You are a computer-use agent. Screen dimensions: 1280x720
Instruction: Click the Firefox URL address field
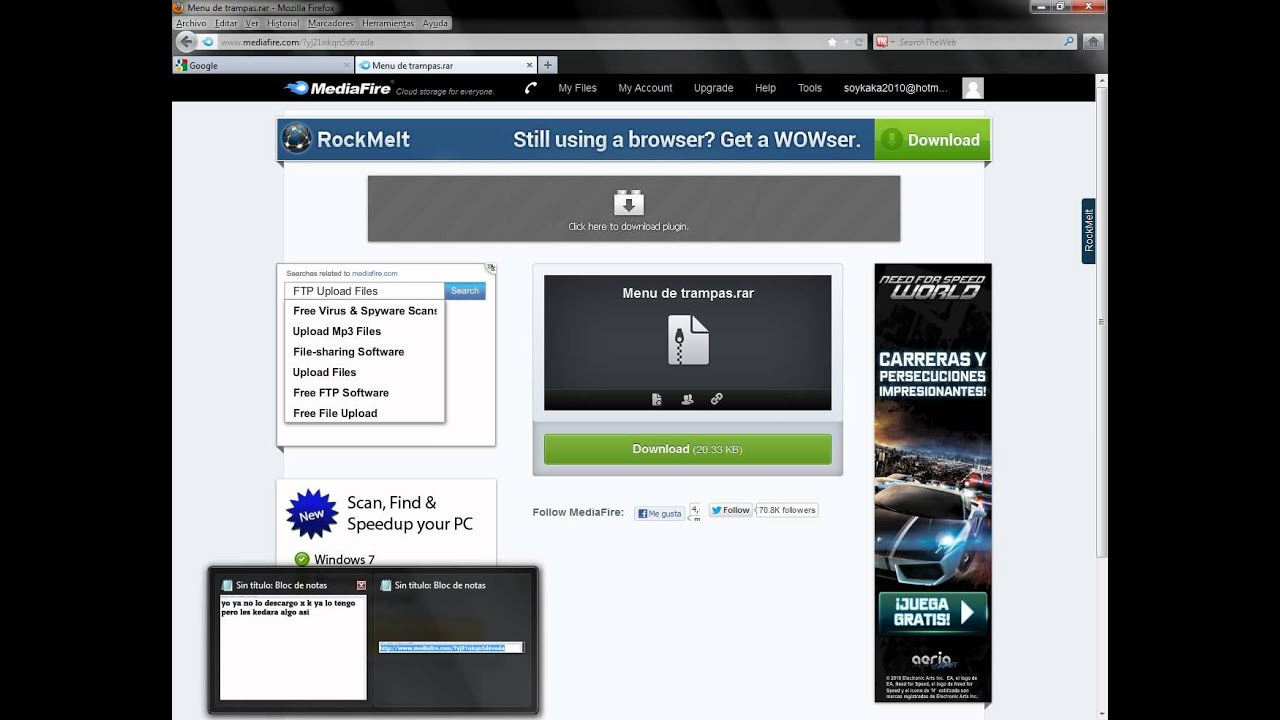[x=520, y=42]
